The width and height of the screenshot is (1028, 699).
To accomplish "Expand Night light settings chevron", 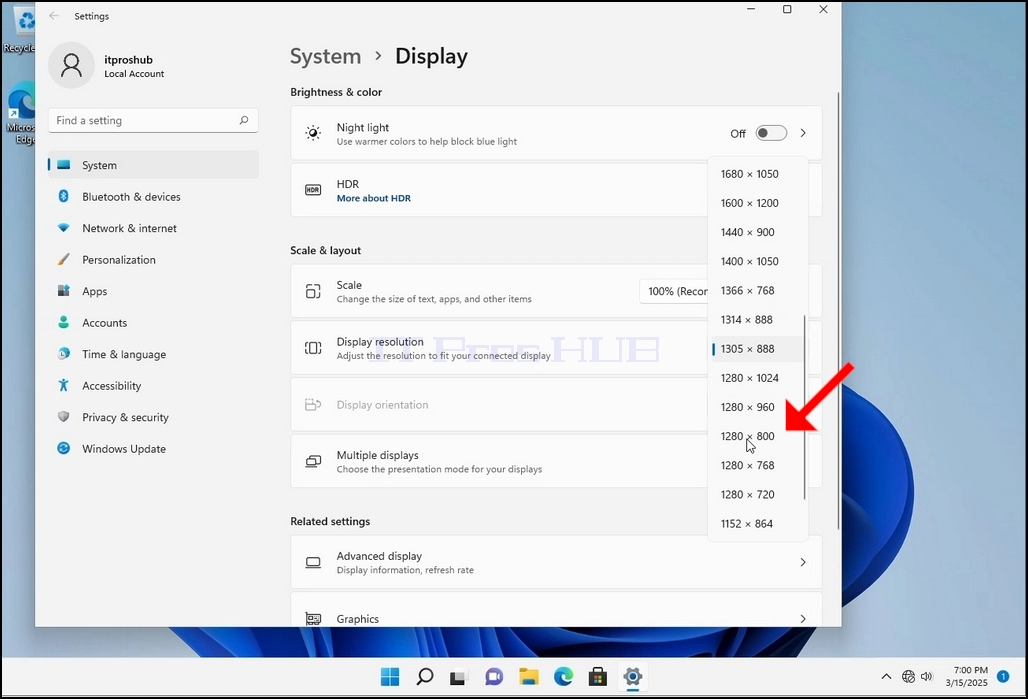I will pos(803,133).
